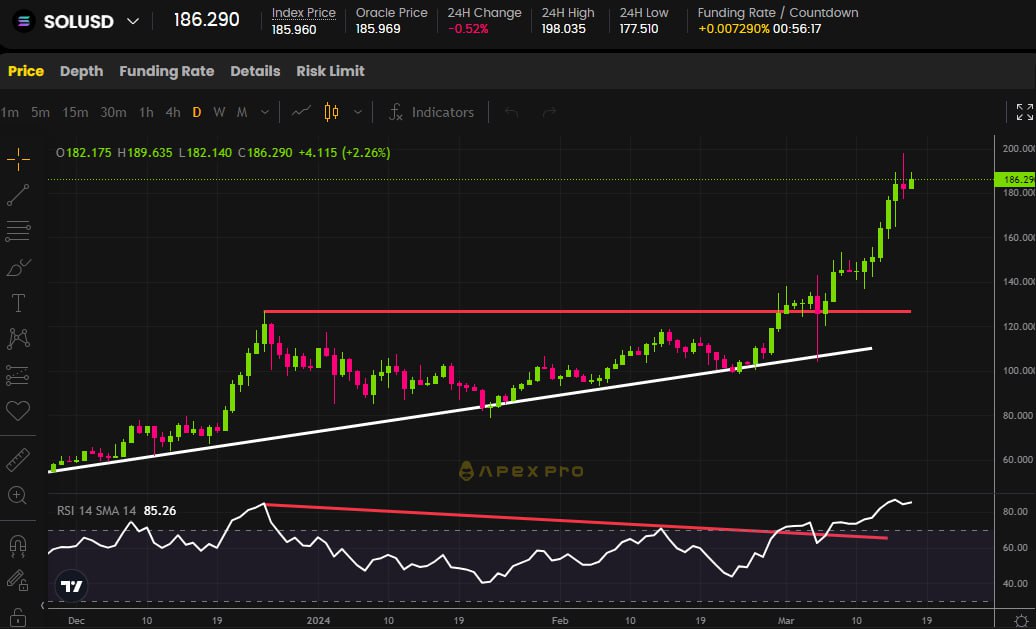Click the 24H High value 198.035
1036x629 pixels.
[564, 29]
